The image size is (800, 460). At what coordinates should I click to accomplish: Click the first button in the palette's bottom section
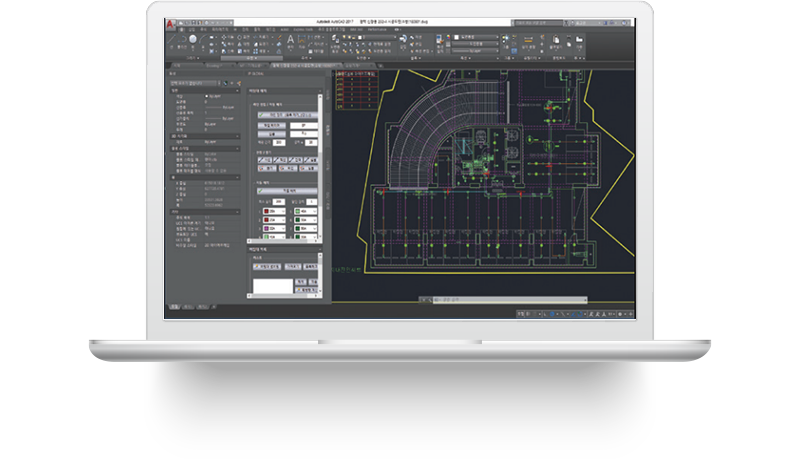(268, 268)
